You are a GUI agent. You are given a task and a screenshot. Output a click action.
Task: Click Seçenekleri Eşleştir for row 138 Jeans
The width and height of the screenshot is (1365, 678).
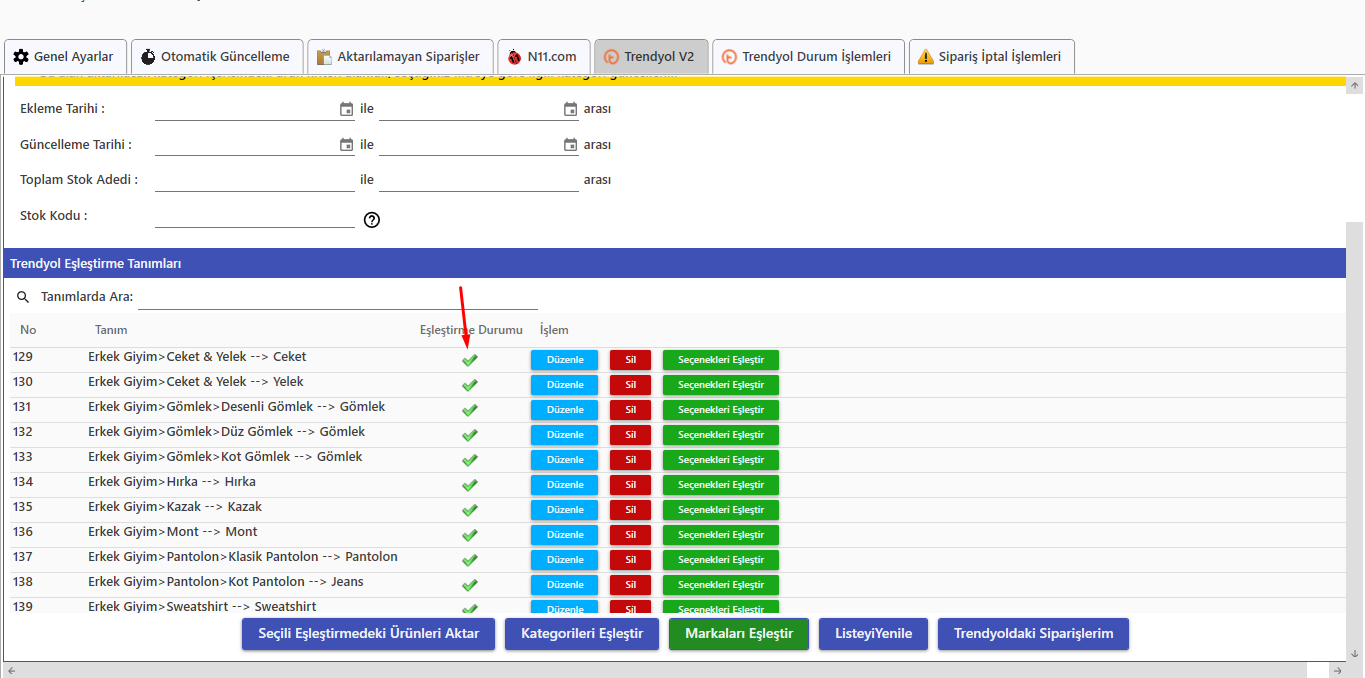721,585
